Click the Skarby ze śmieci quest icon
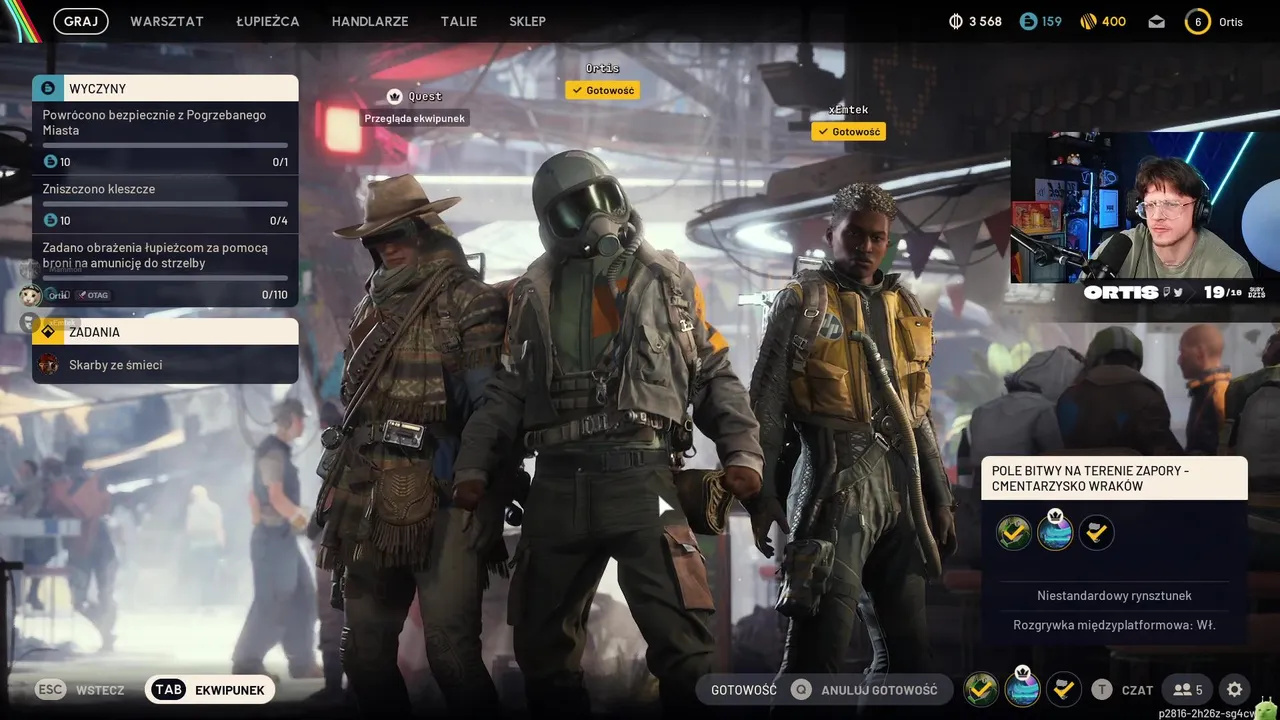Image resolution: width=1280 pixels, height=720 pixels. [48, 365]
